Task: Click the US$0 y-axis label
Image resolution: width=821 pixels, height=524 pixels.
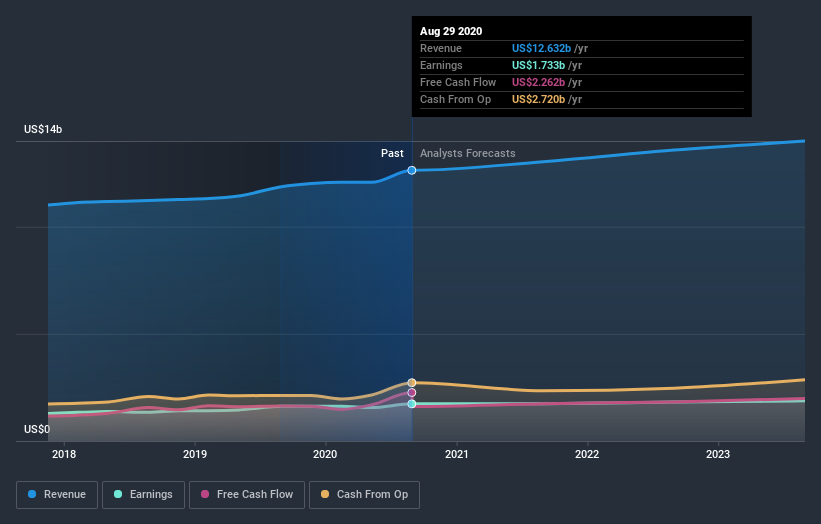Action: point(37,429)
